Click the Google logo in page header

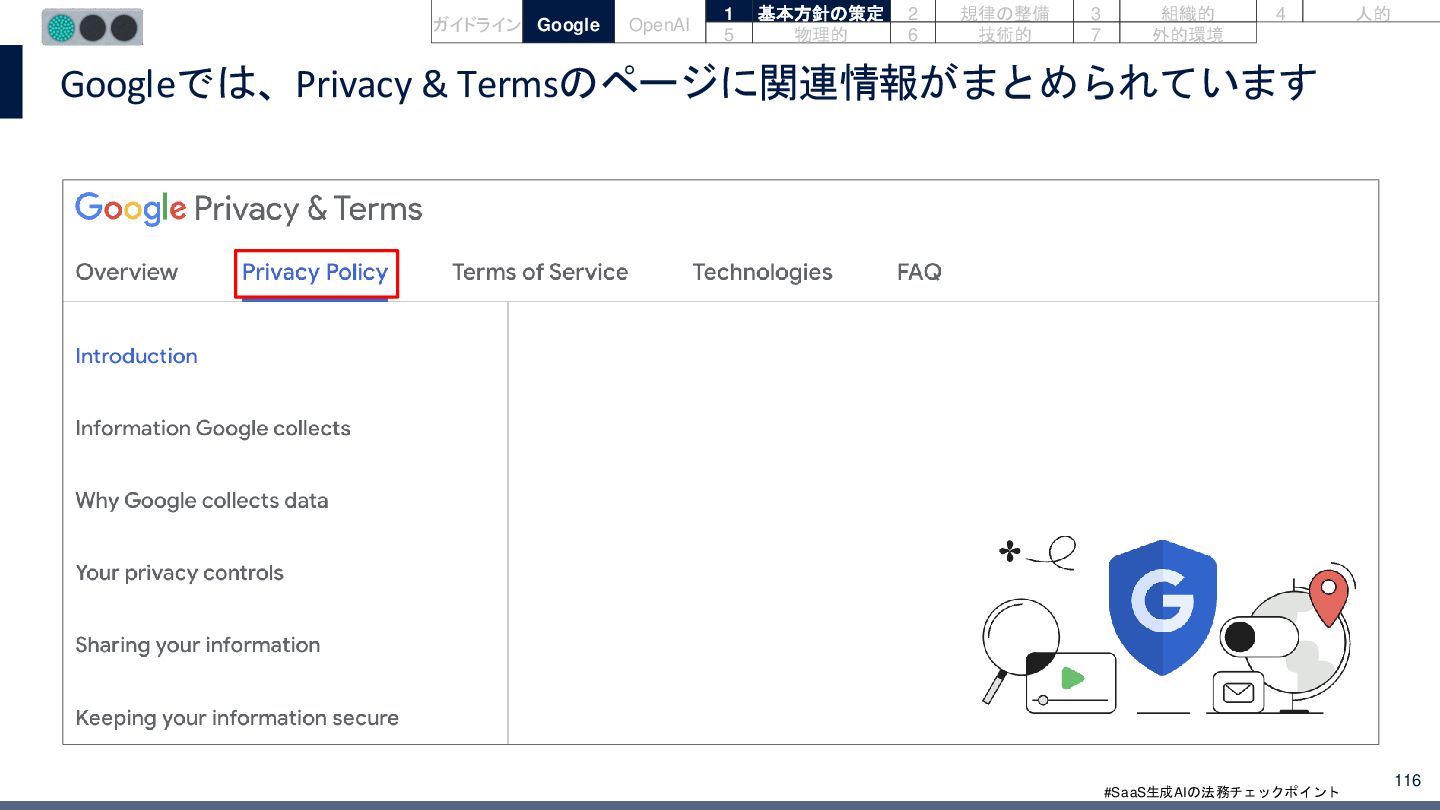[x=131, y=209]
